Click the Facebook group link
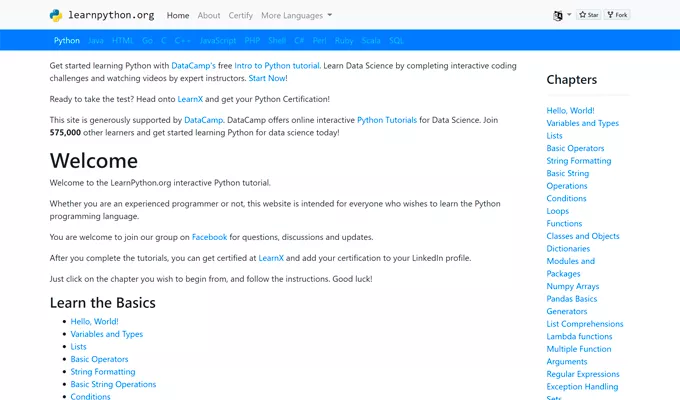680x400 pixels. tap(209, 237)
